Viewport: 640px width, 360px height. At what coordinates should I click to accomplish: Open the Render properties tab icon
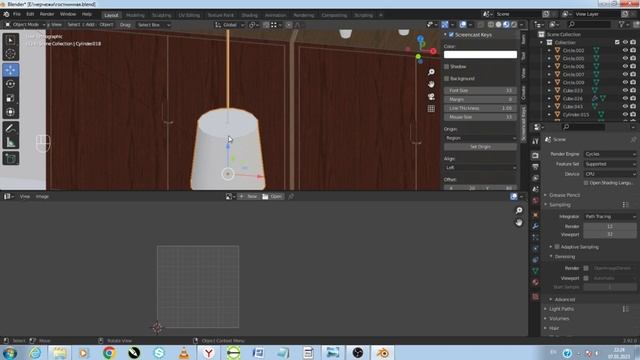point(536,156)
